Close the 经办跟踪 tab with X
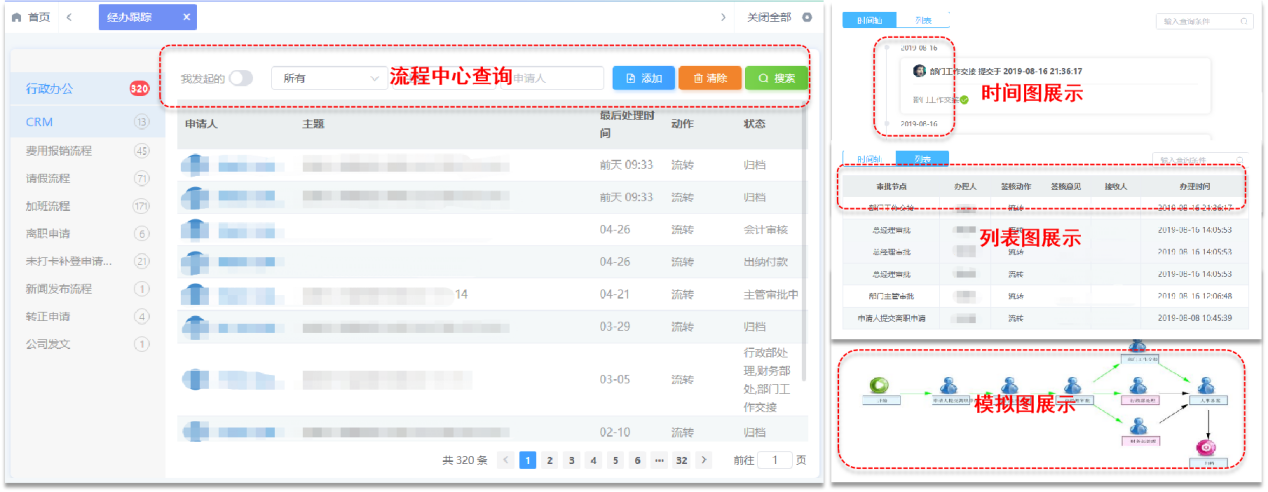Screen dimensions: 1268x492 (x=187, y=17)
